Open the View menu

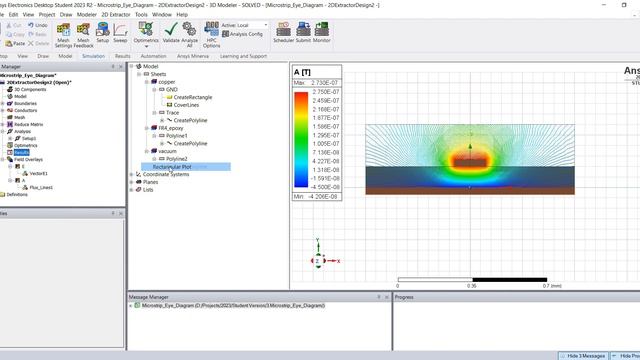pos(28,14)
